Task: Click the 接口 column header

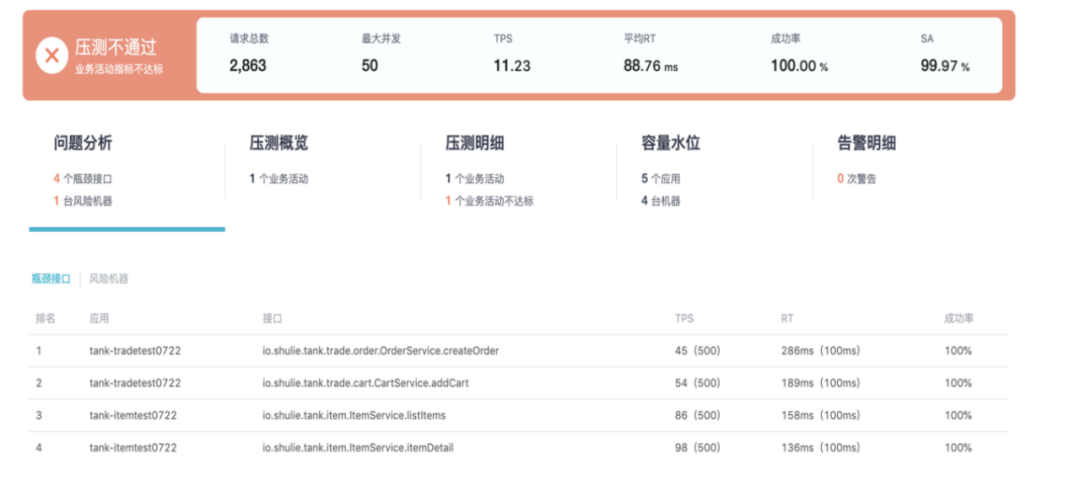Action: [273, 319]
